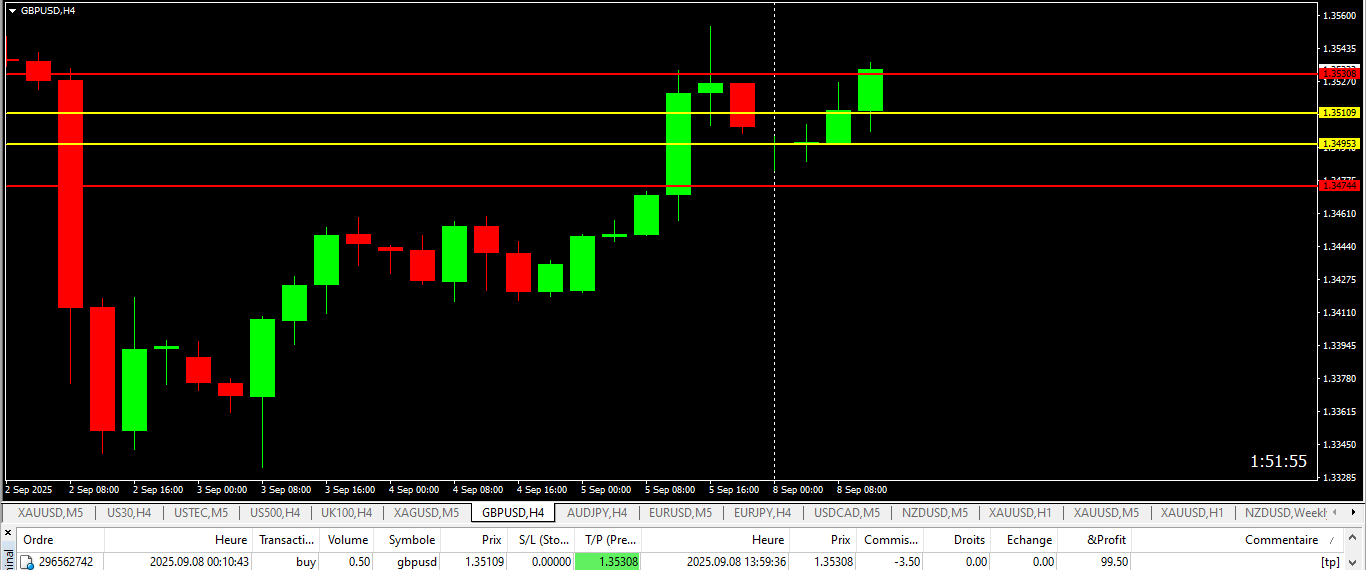Viewport: 1366px width, 570px height.
Task: Click the yellow 1.34953 price label
Action: (1340, 144)
